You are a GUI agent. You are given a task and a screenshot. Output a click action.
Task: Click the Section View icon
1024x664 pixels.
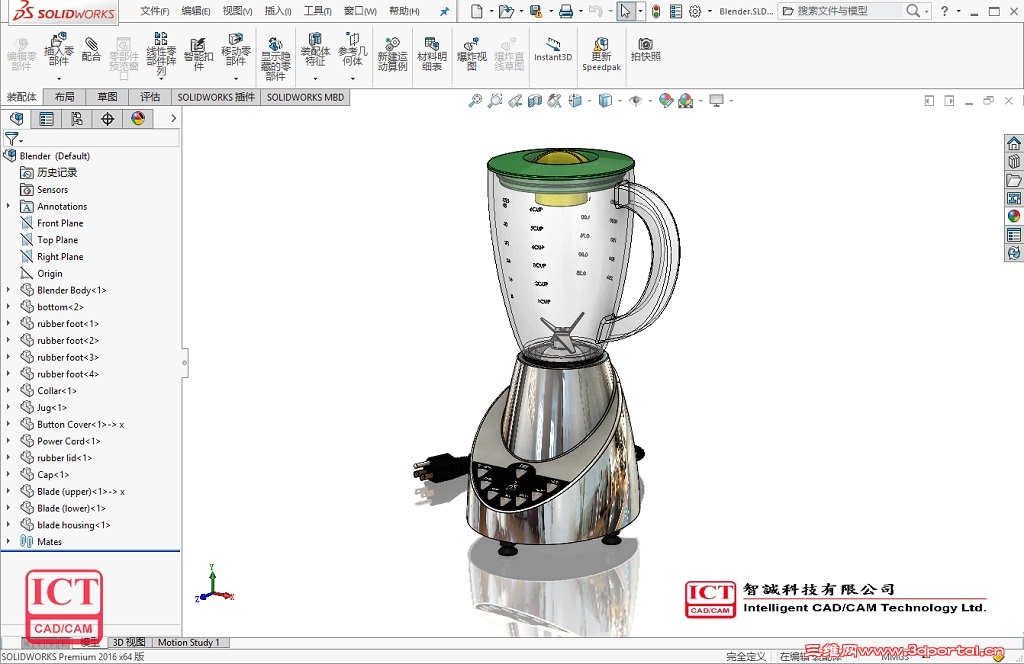tap(535, 101)
